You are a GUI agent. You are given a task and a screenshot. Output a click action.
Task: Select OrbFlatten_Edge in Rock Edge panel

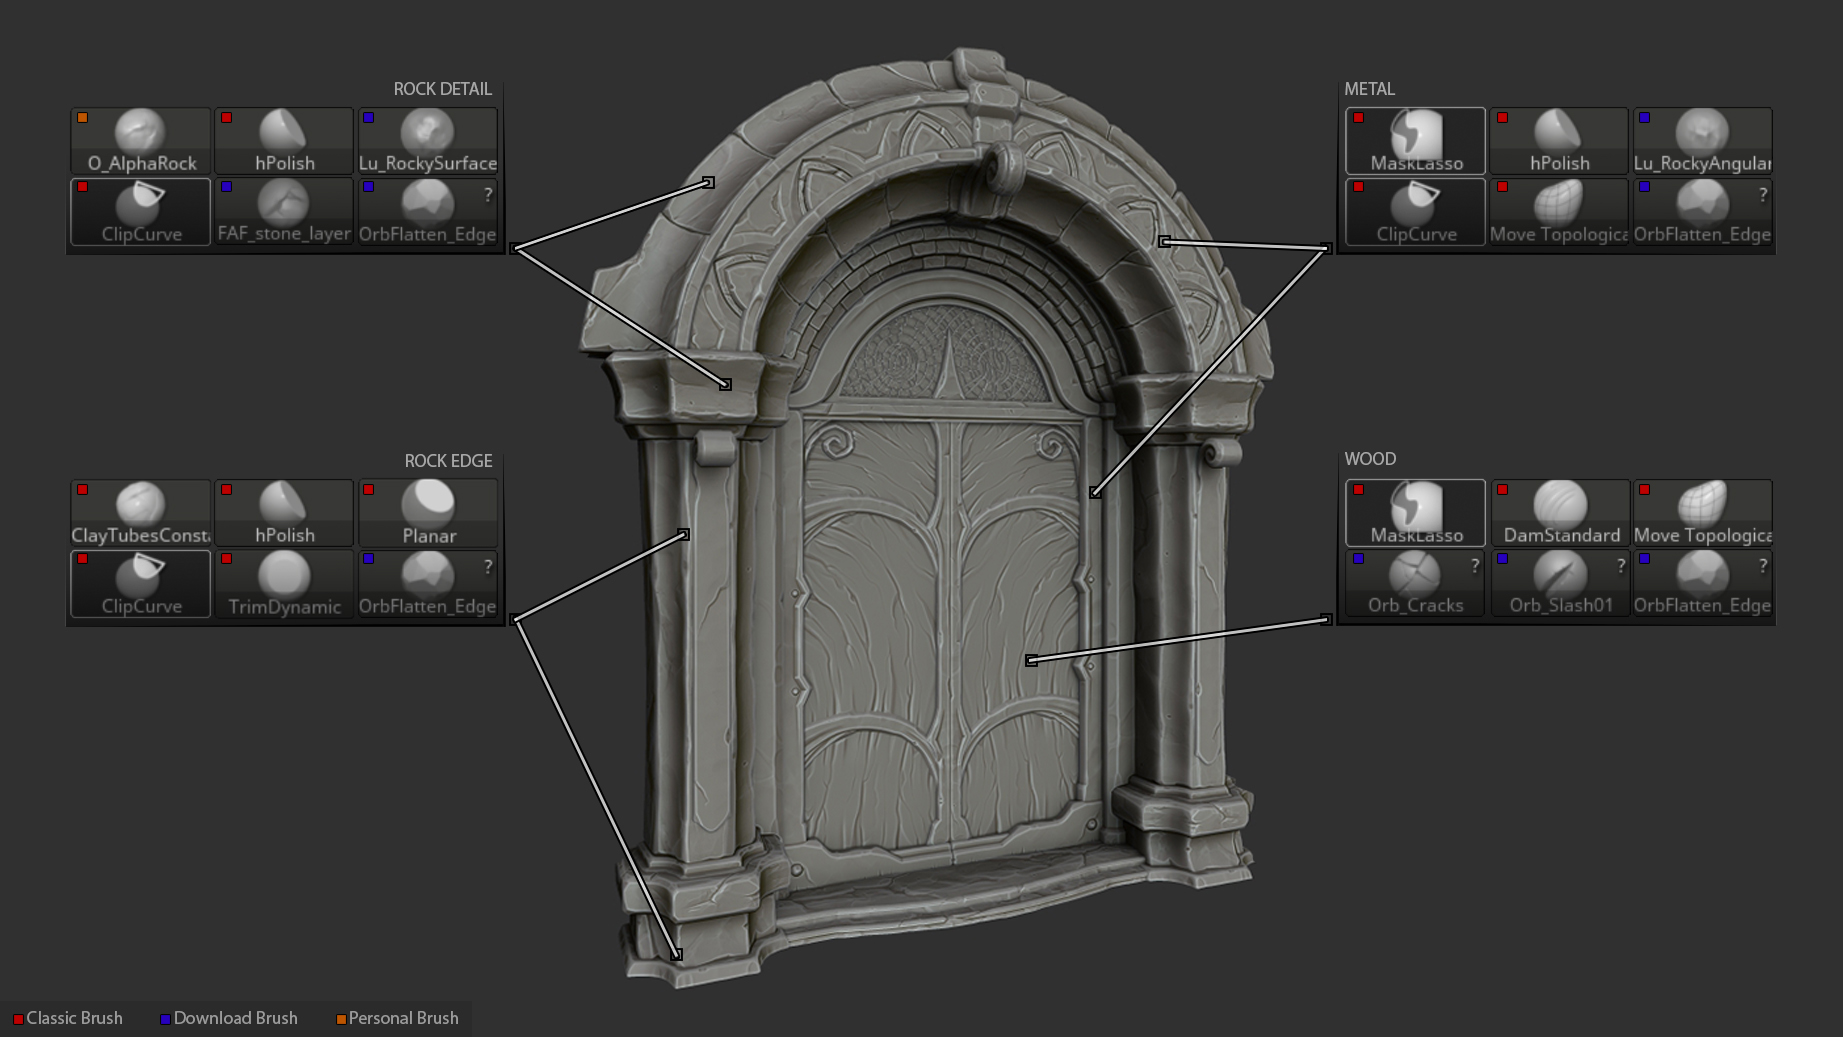[428, 584]
